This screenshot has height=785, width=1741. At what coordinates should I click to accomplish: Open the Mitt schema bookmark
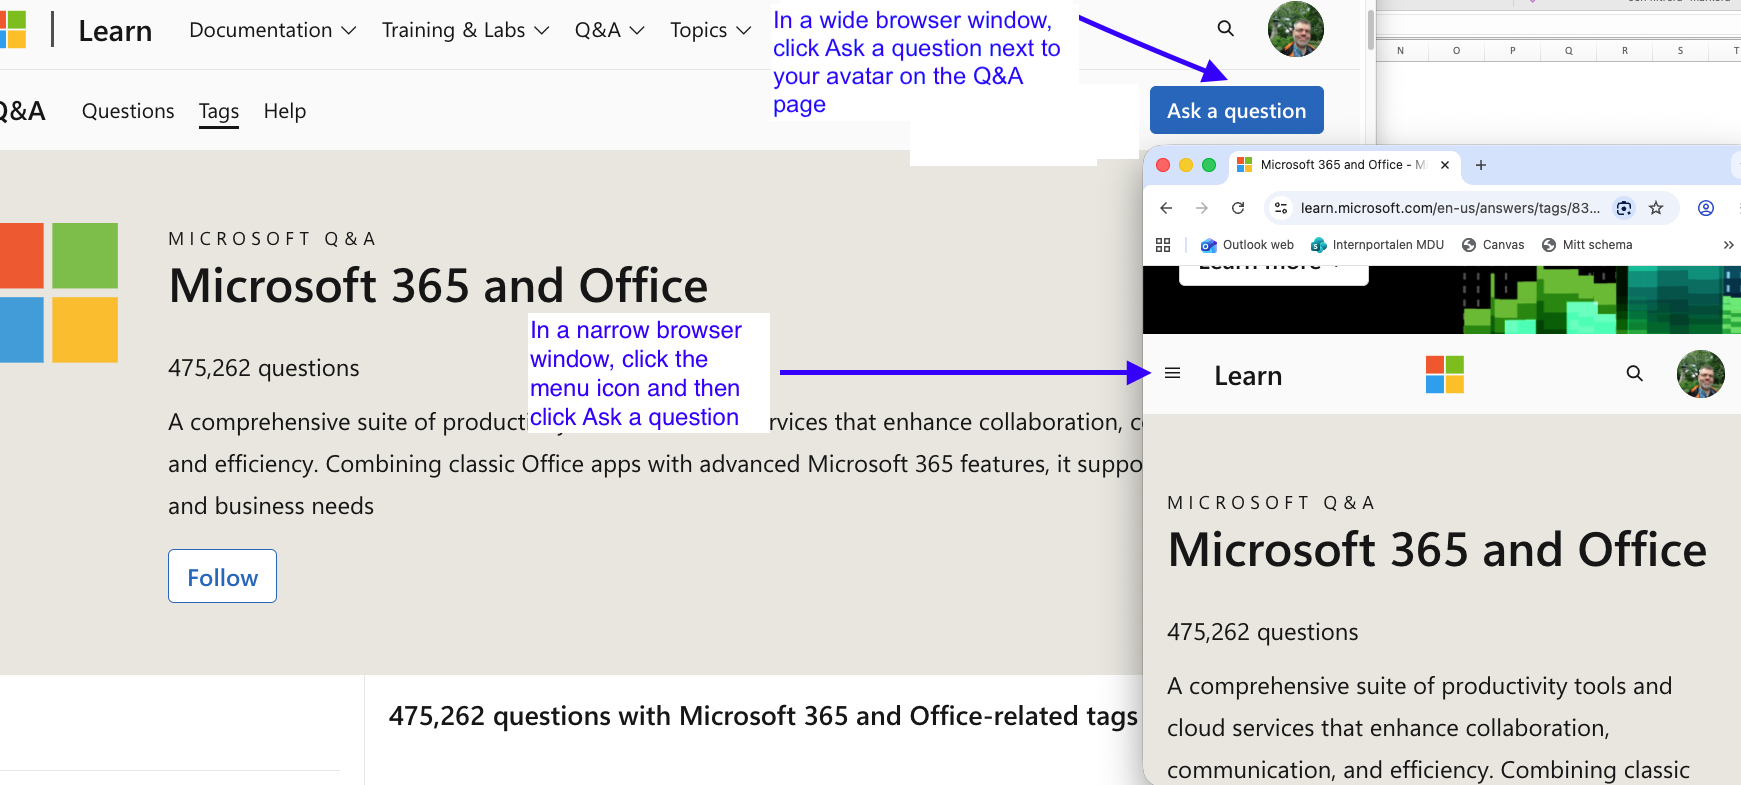point(1587,245)
